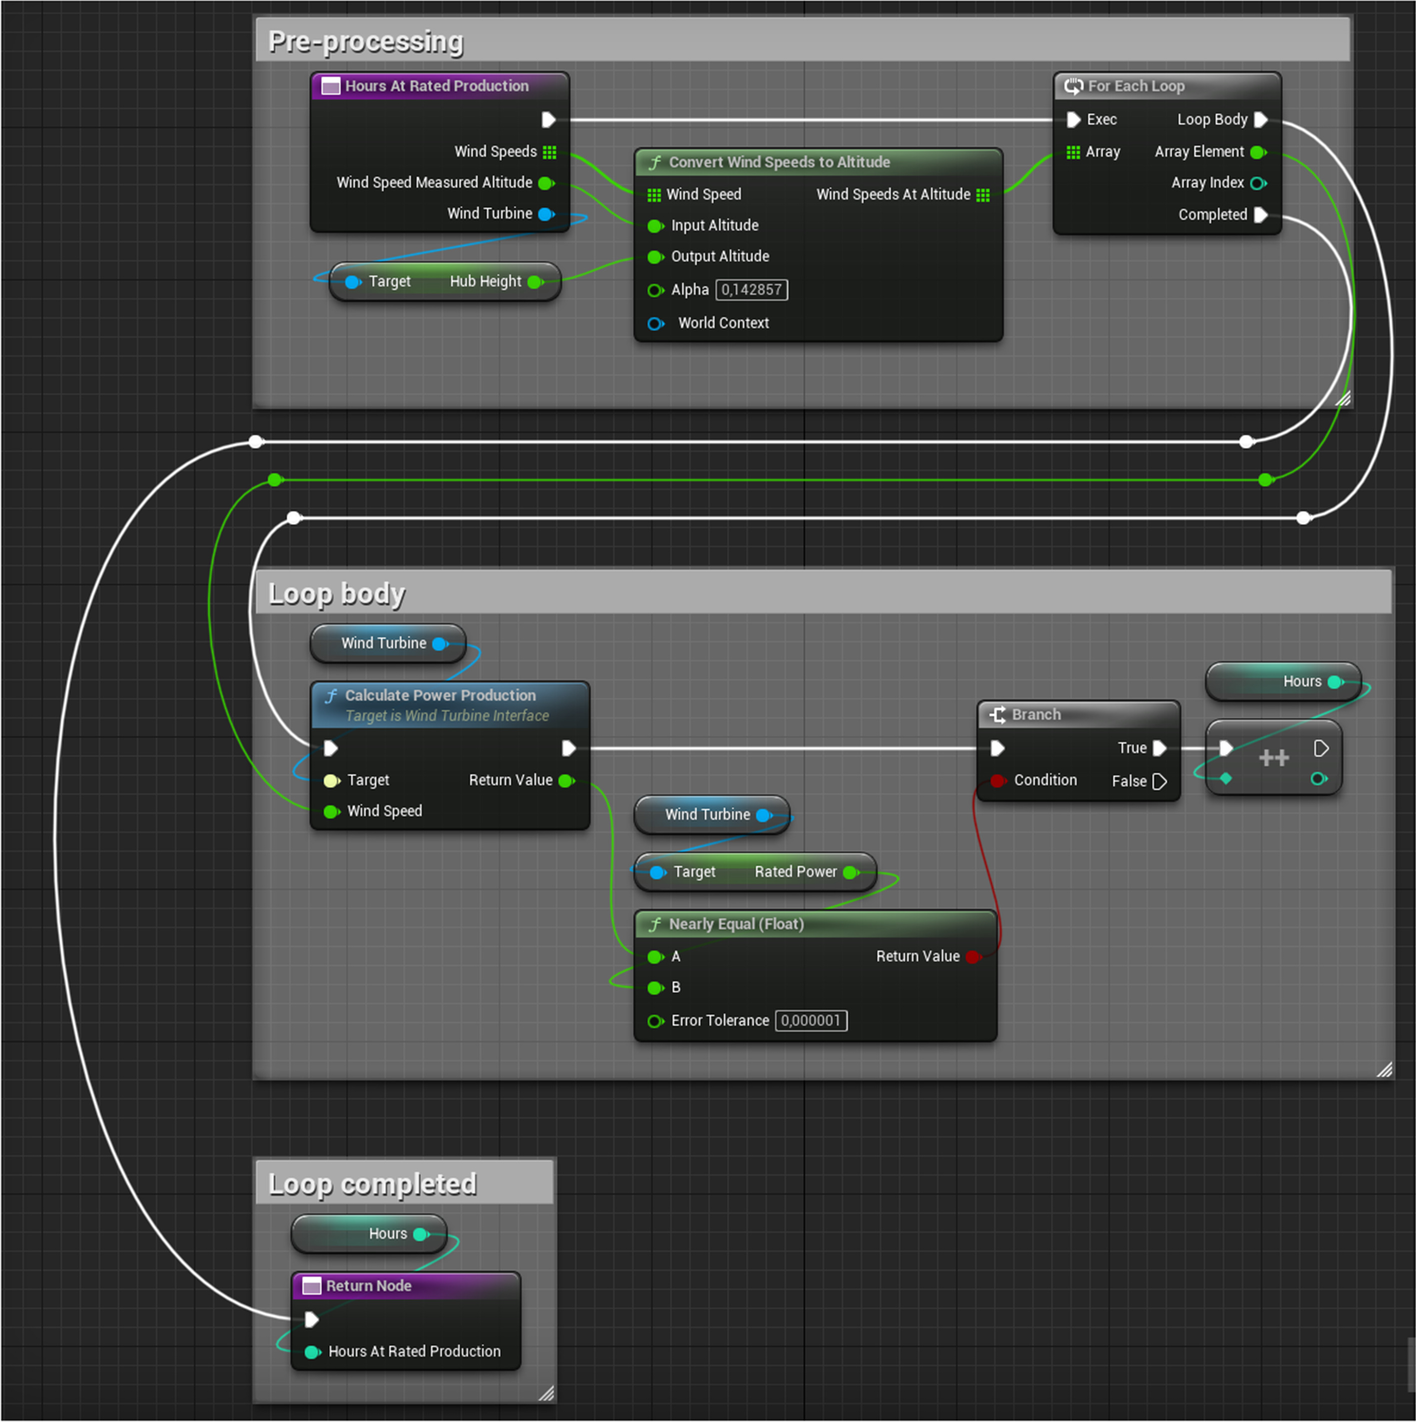This screenshot has height=1422, width=1416.
Task: Click the Branch True exec pin
Action: tap(1160, 748)
